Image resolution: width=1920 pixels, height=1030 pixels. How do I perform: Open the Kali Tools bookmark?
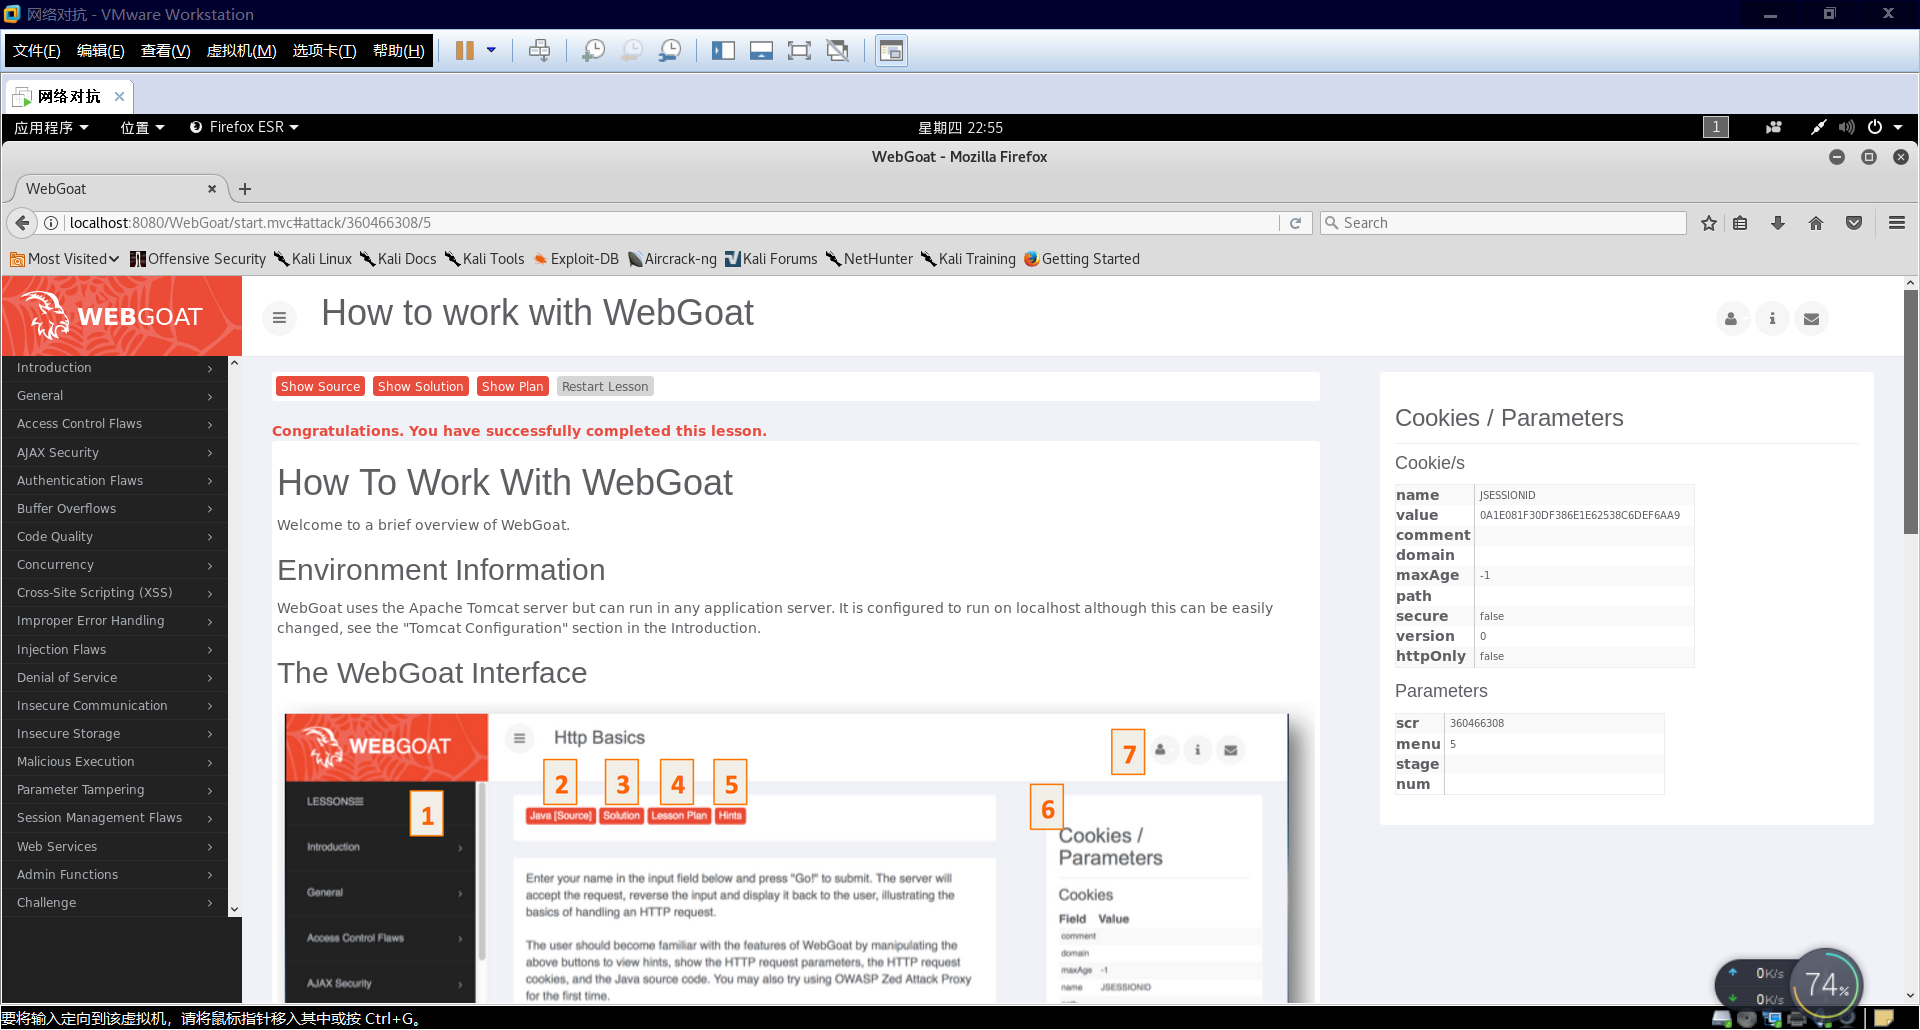pyautogui.click(x=485, y=259)
